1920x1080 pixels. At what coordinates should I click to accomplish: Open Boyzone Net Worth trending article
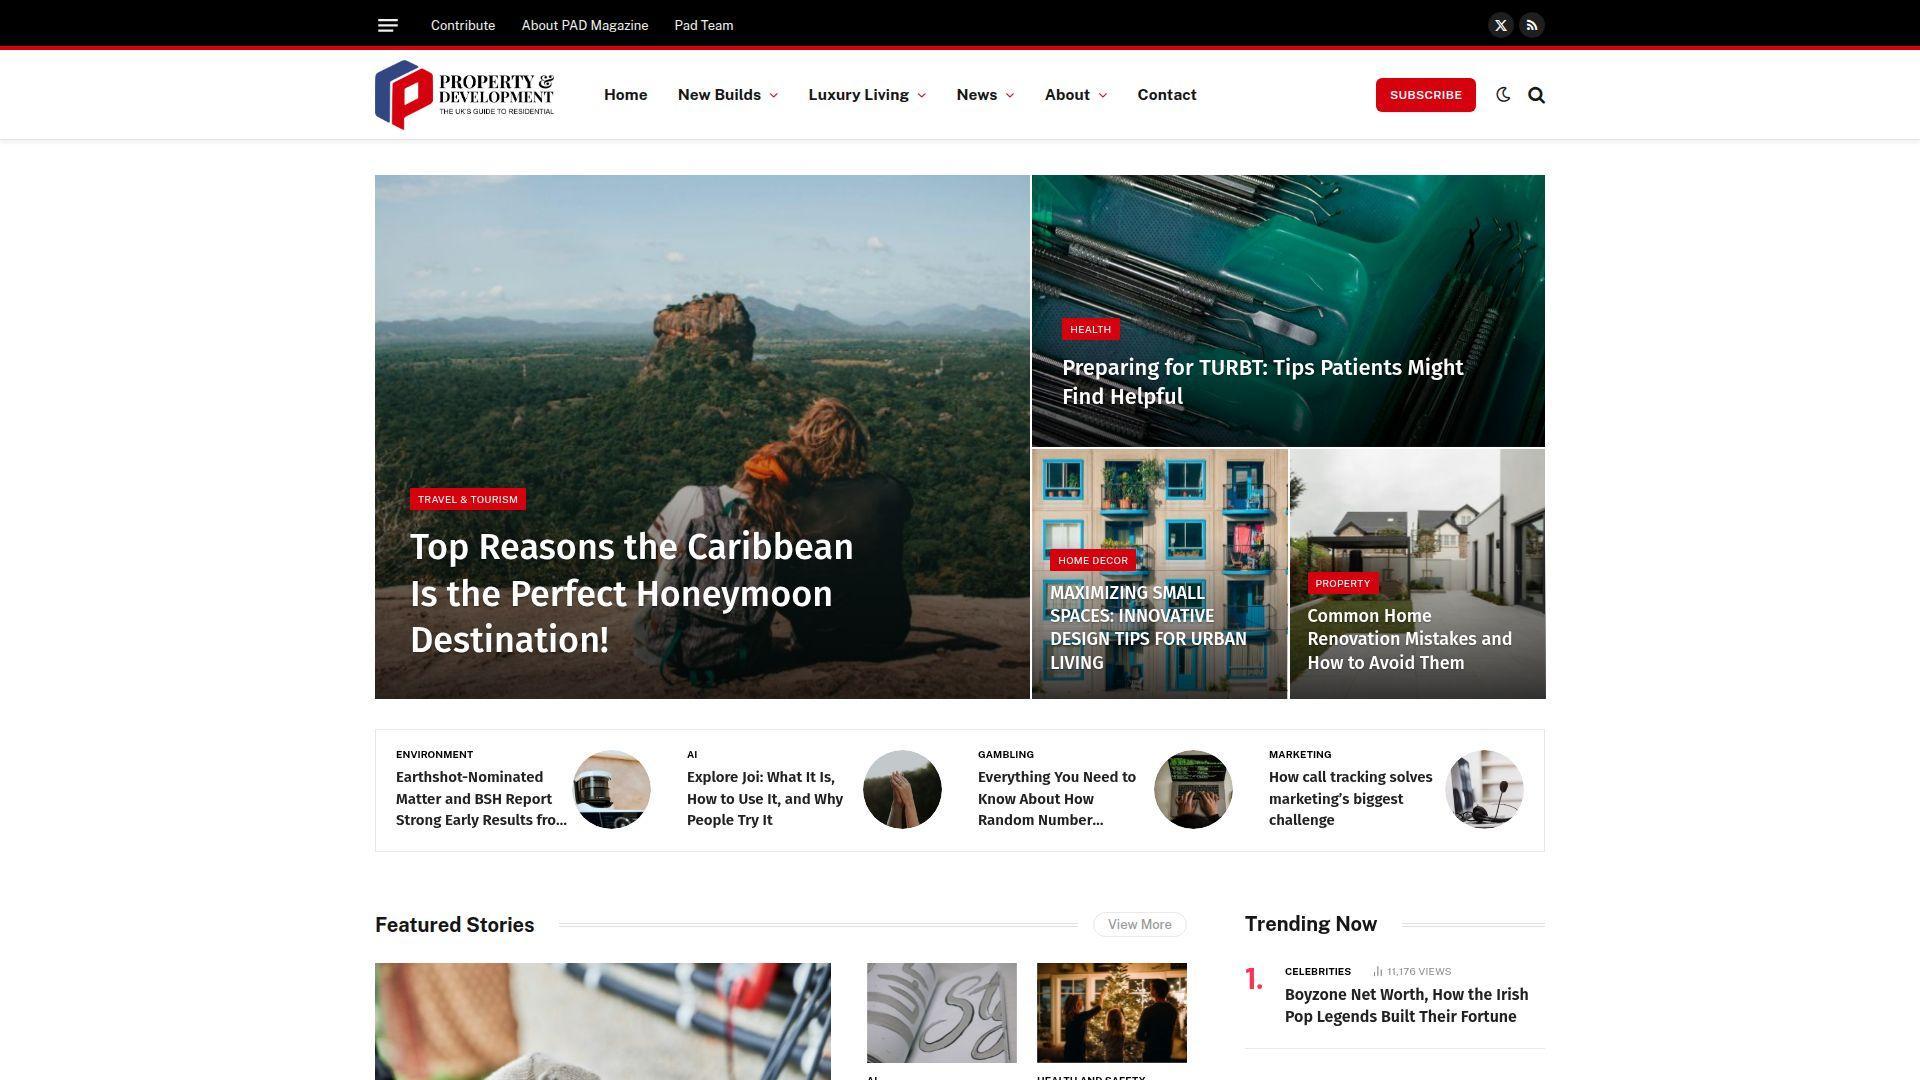[x=1405, y=1005]
